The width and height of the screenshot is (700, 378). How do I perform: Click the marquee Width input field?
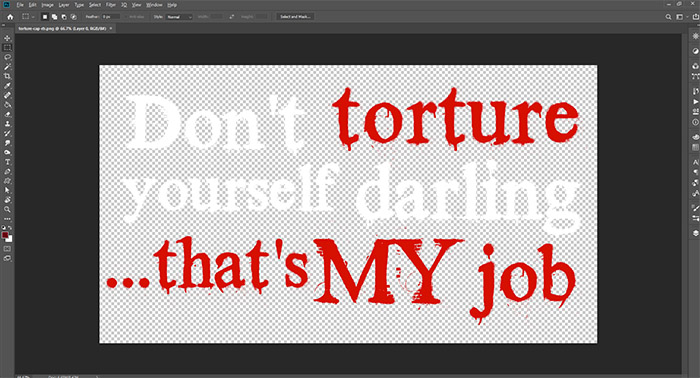[x=216, y=17]
